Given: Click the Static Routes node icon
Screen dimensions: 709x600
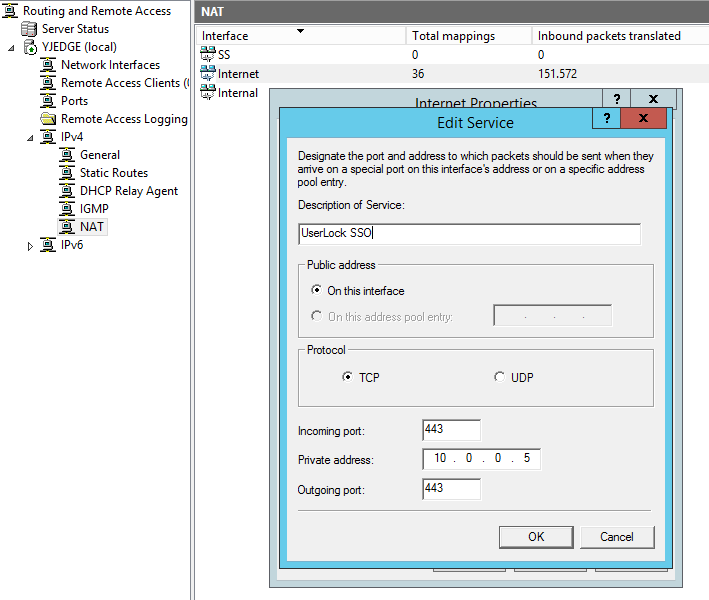Looking at the screenshot, I should pyautogui.click(x=67, y=173).
